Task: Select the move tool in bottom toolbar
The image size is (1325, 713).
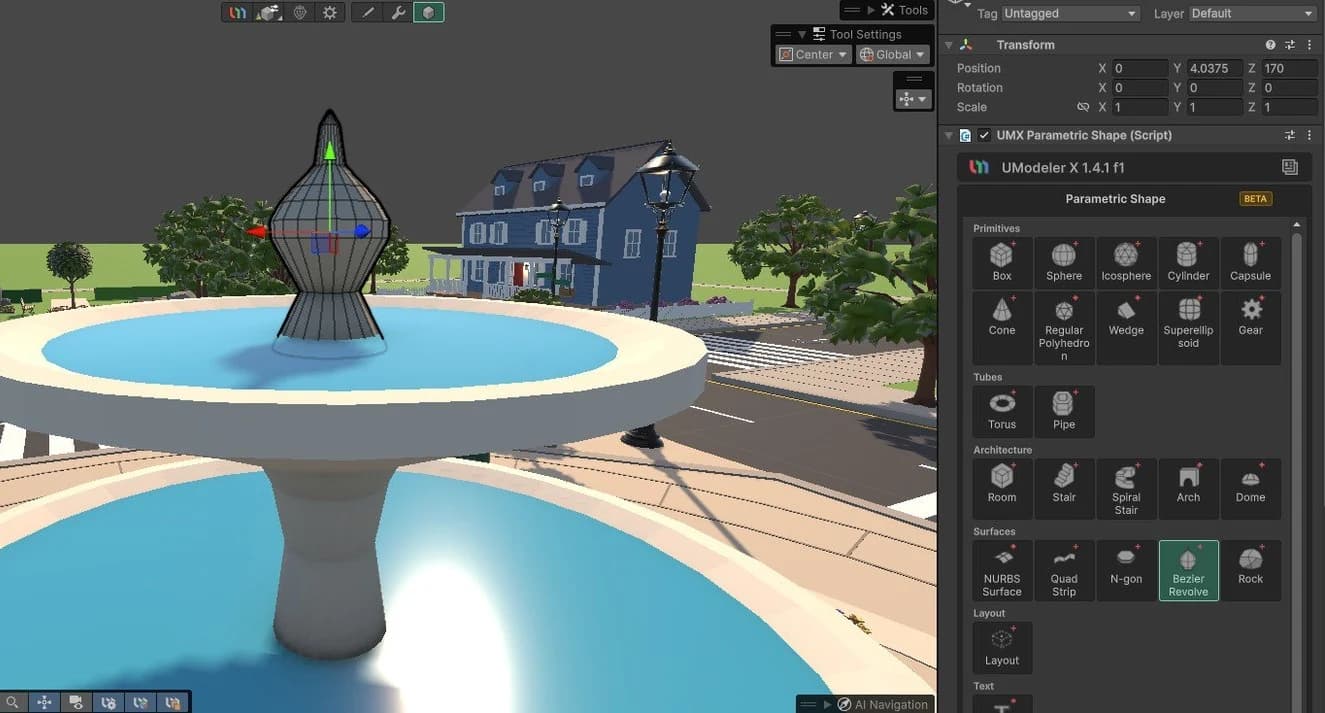Action: [45, 703]
